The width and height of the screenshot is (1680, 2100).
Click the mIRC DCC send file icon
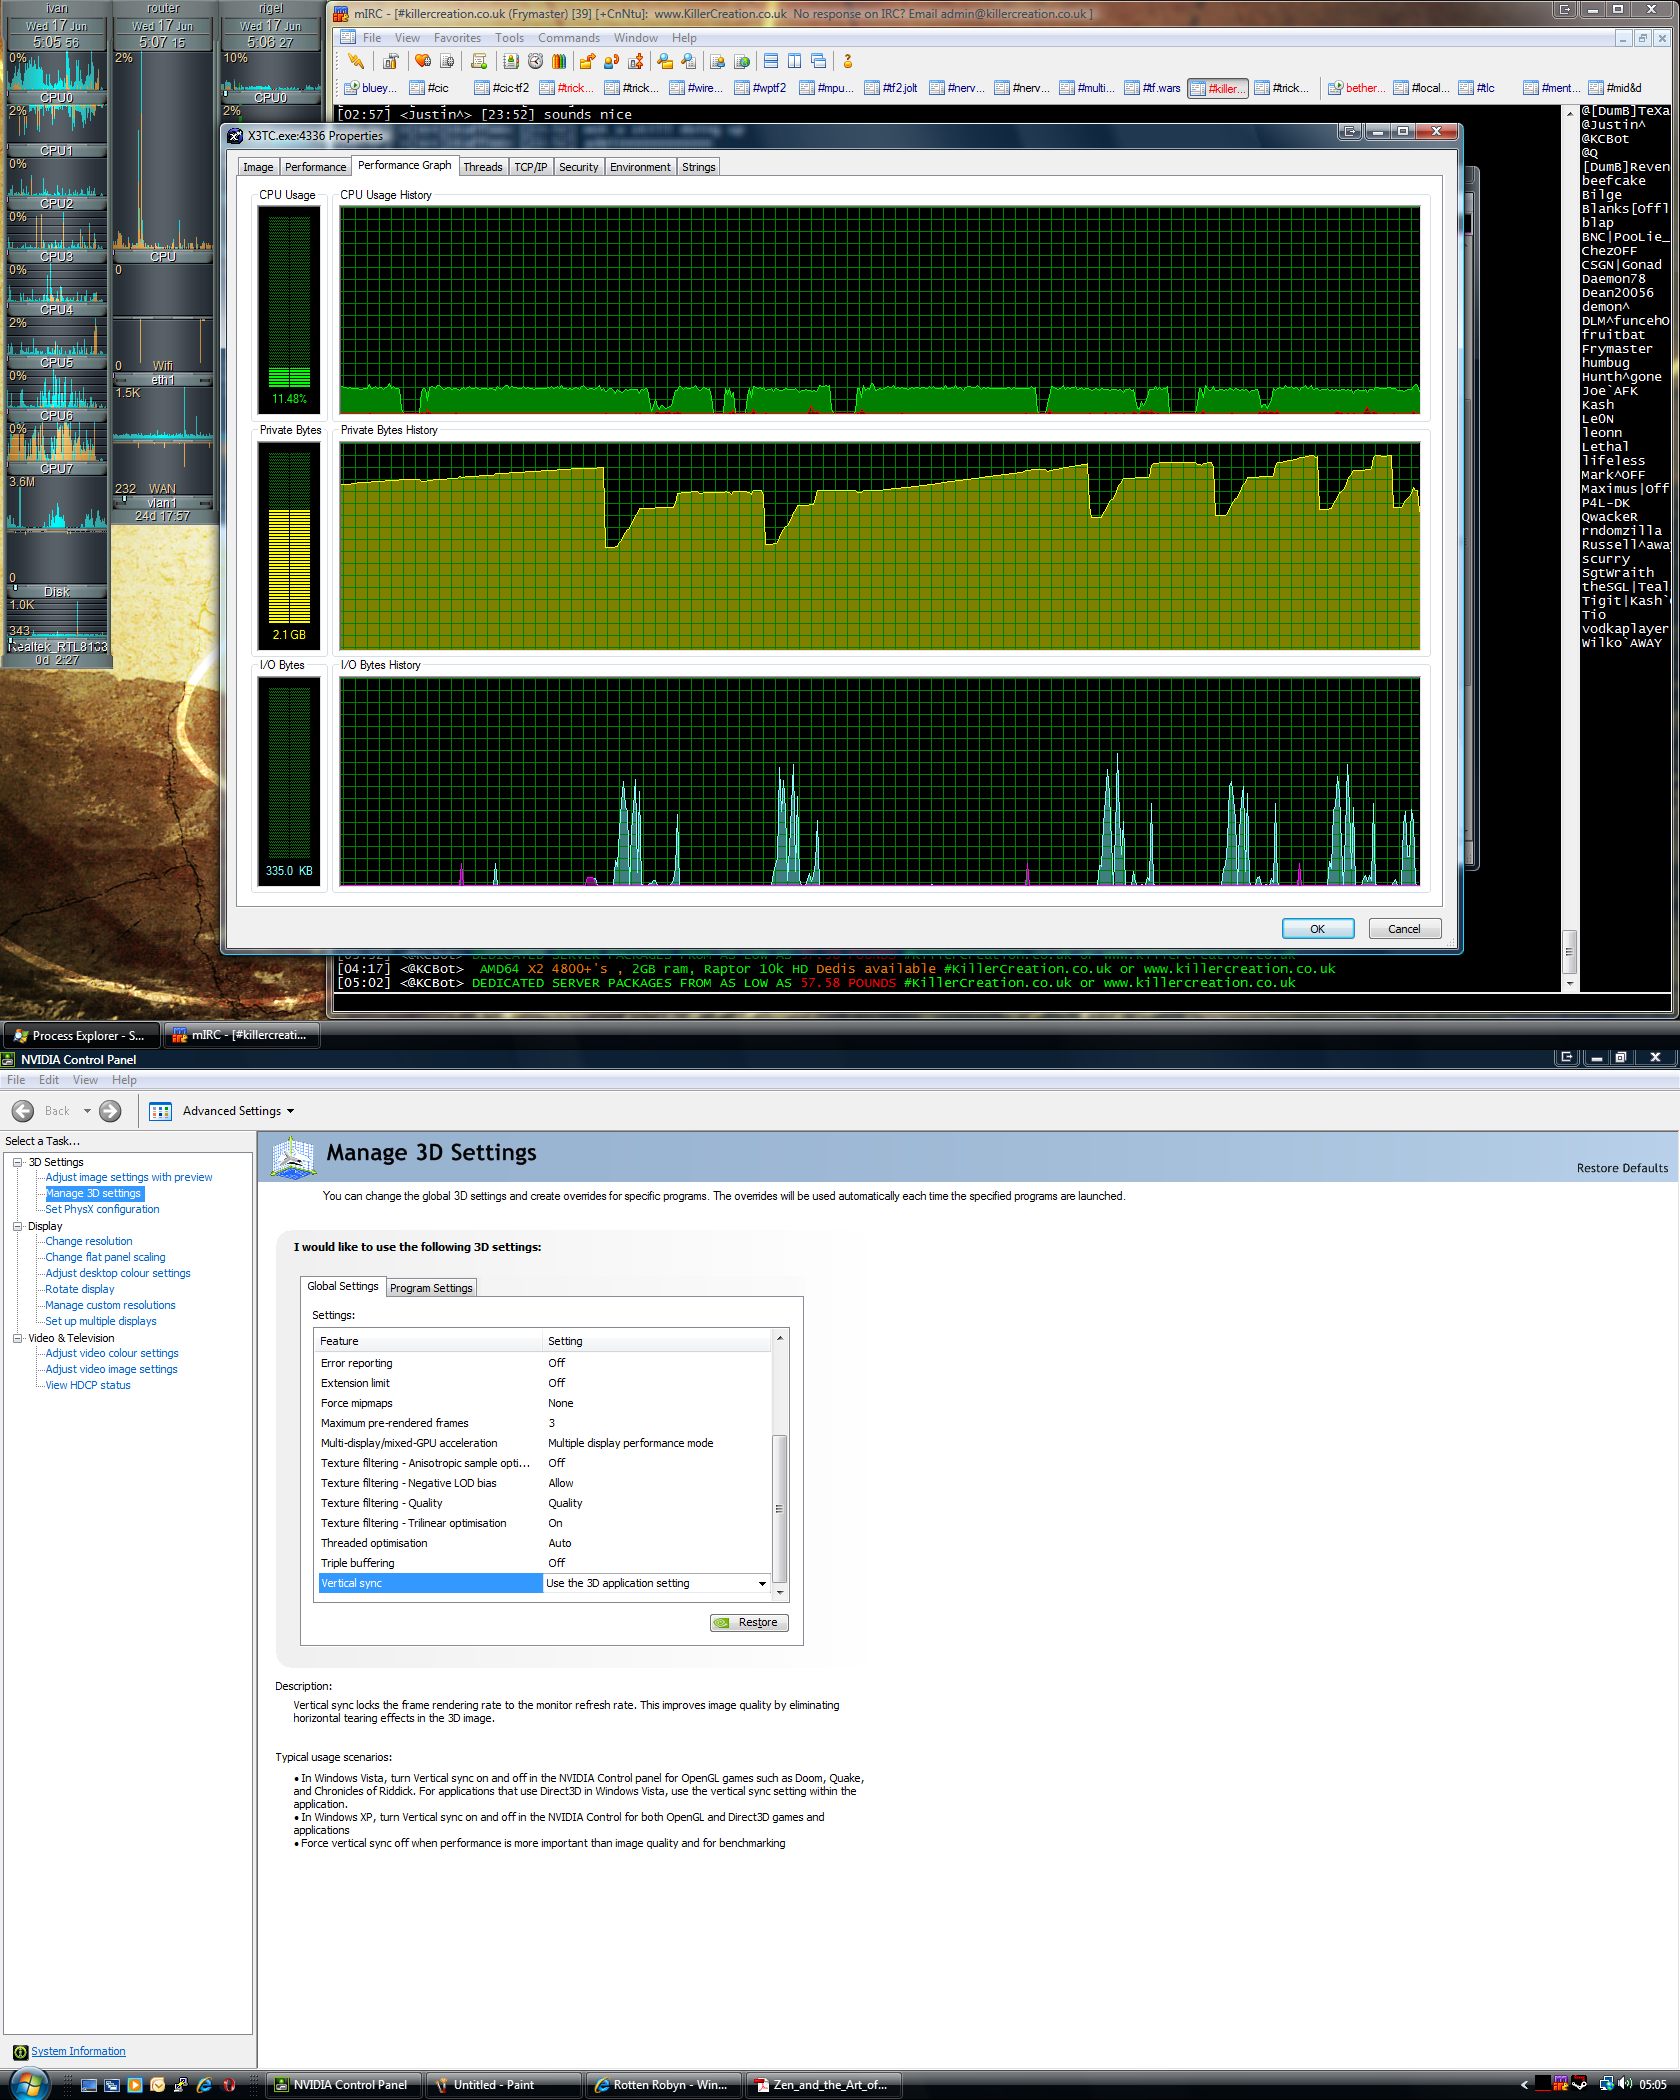(x=588, y=61)
